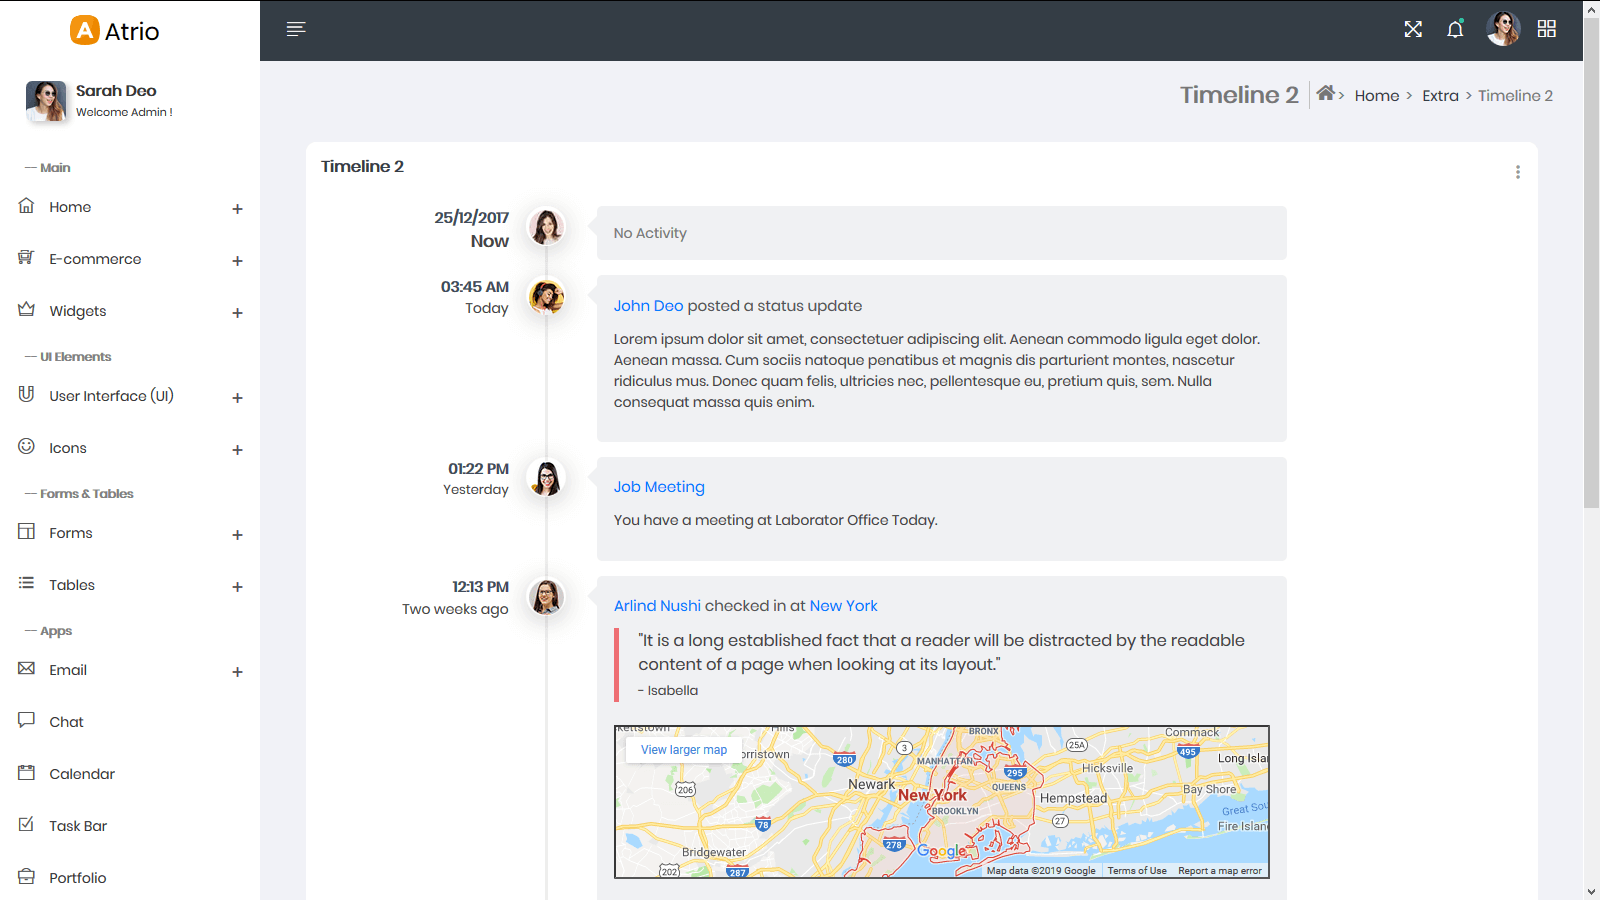Image resolution: width=1600 pixels, height=900 pixels.
Task: Click the Atrio logo
Action: tap(115, 31)
